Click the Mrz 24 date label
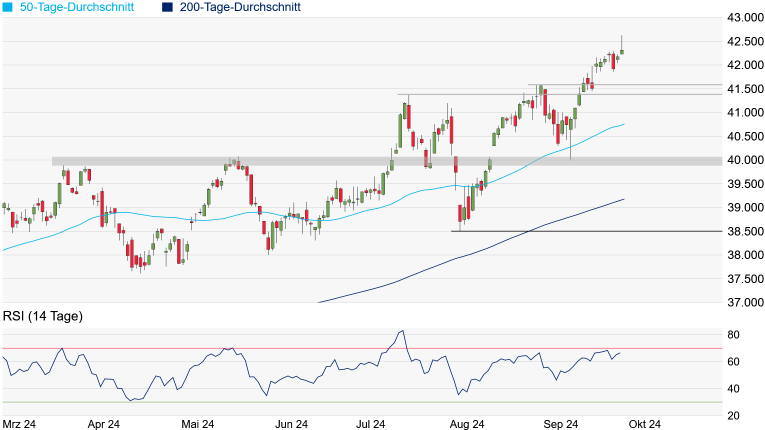 click(x=20, y=424)
